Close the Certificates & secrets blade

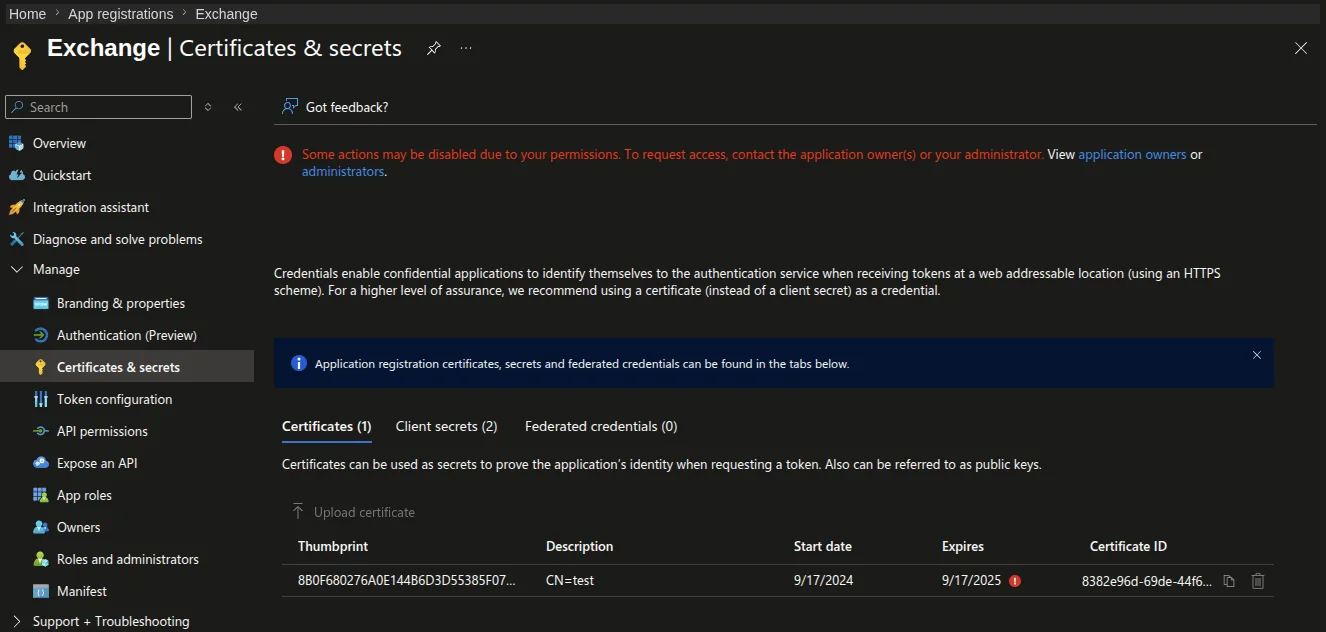click(1301, 48)
